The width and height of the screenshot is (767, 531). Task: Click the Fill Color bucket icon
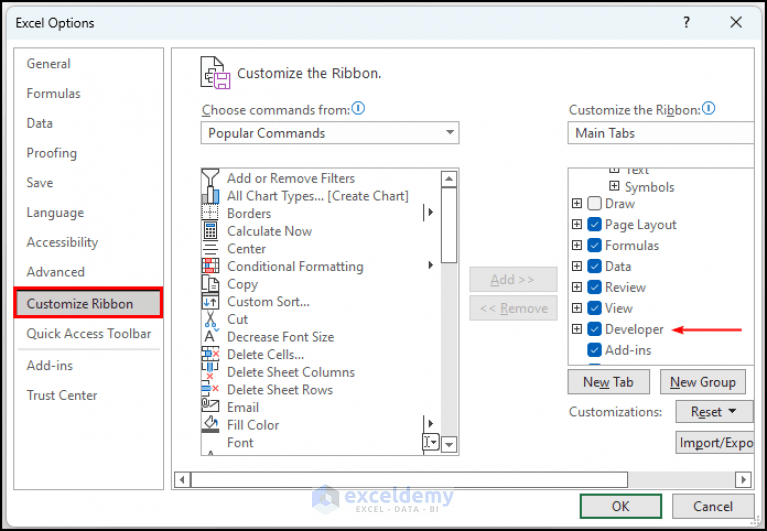[210, 424]
